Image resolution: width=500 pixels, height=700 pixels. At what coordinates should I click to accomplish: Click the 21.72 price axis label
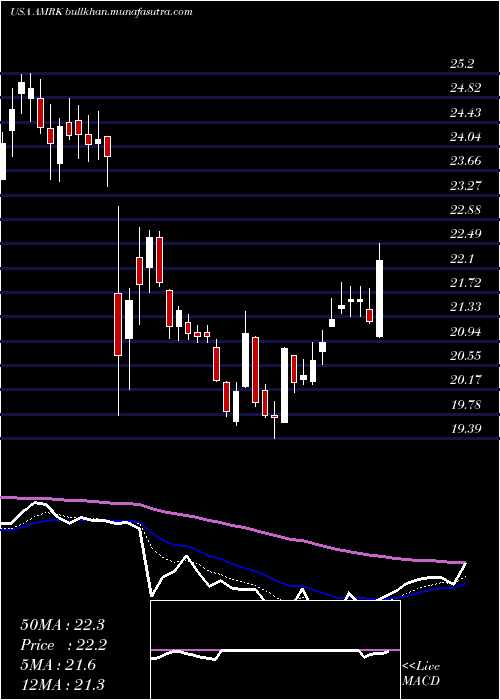[x=465, y=283]
